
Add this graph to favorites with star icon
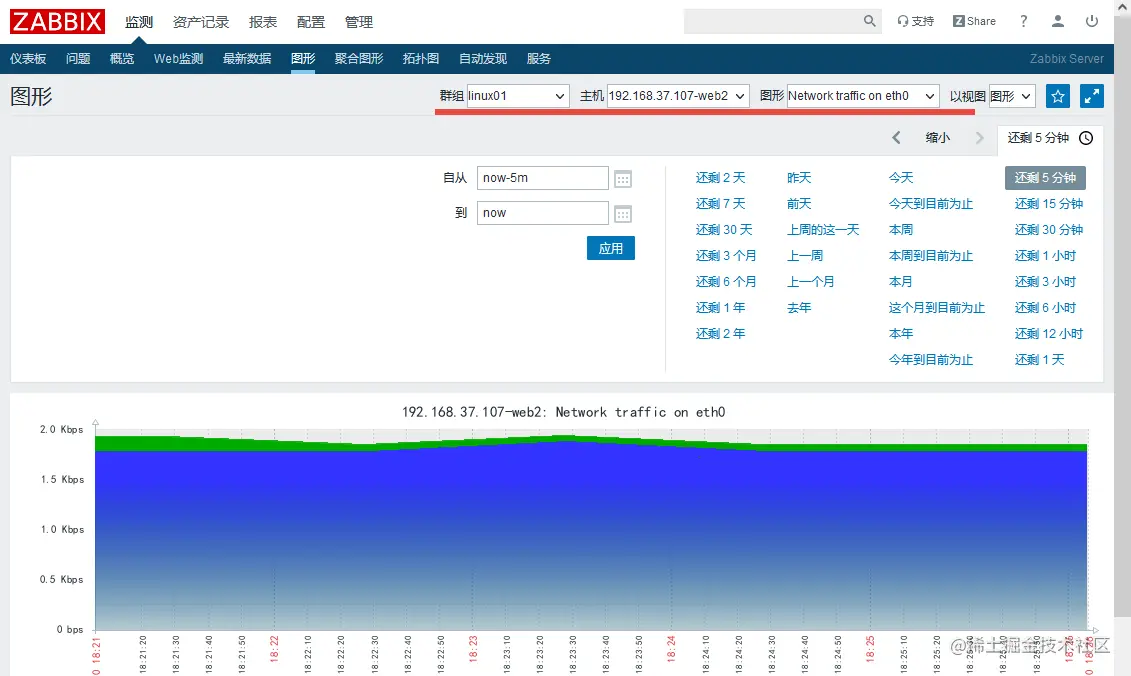(x=1057, y=96)
